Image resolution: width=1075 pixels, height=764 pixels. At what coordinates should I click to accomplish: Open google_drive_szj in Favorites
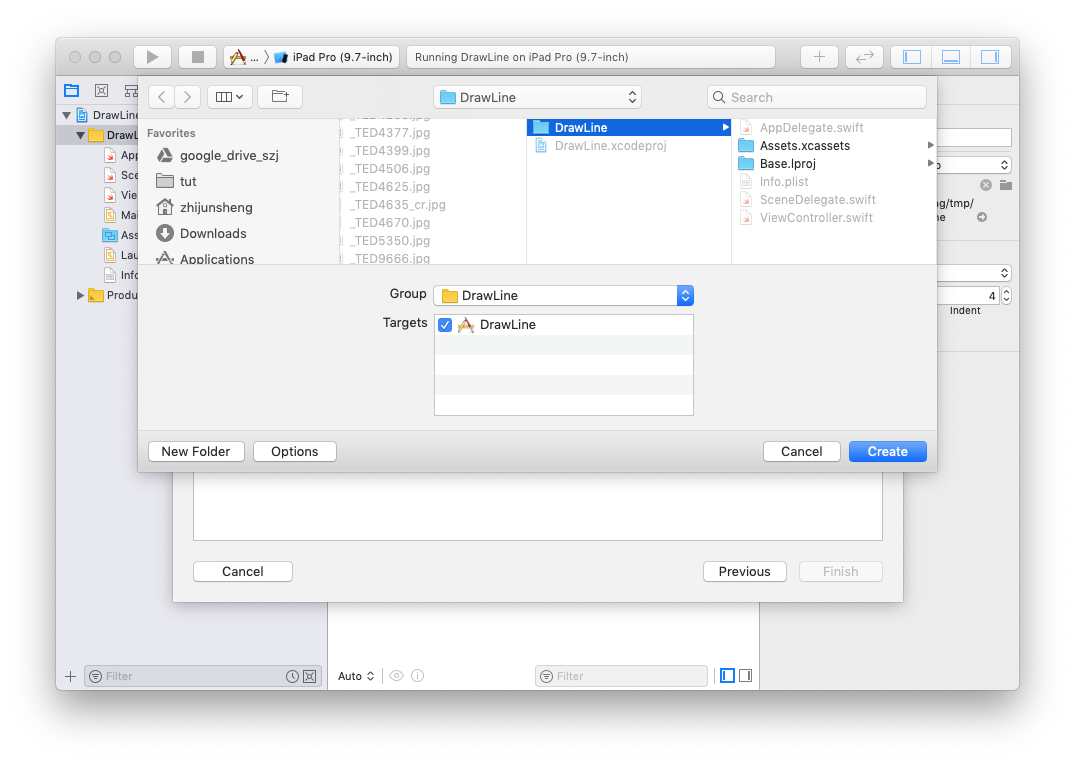tap(217, 156)
